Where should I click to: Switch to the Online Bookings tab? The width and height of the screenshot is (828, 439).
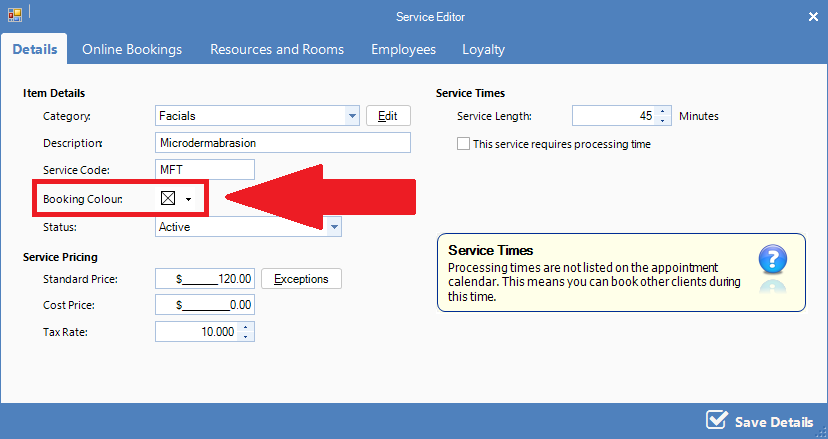(132, 49)
